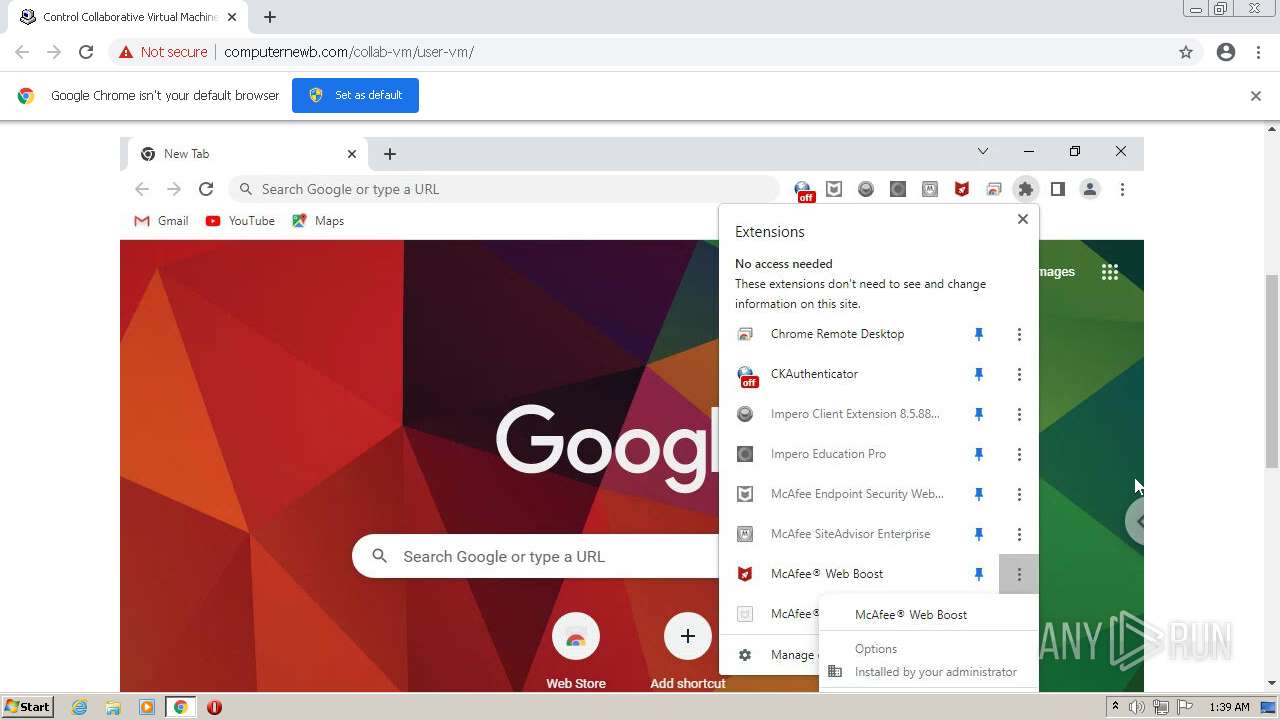
Task: Open more actions for CKAuthenticator
Action: [x=1019, y=374]
